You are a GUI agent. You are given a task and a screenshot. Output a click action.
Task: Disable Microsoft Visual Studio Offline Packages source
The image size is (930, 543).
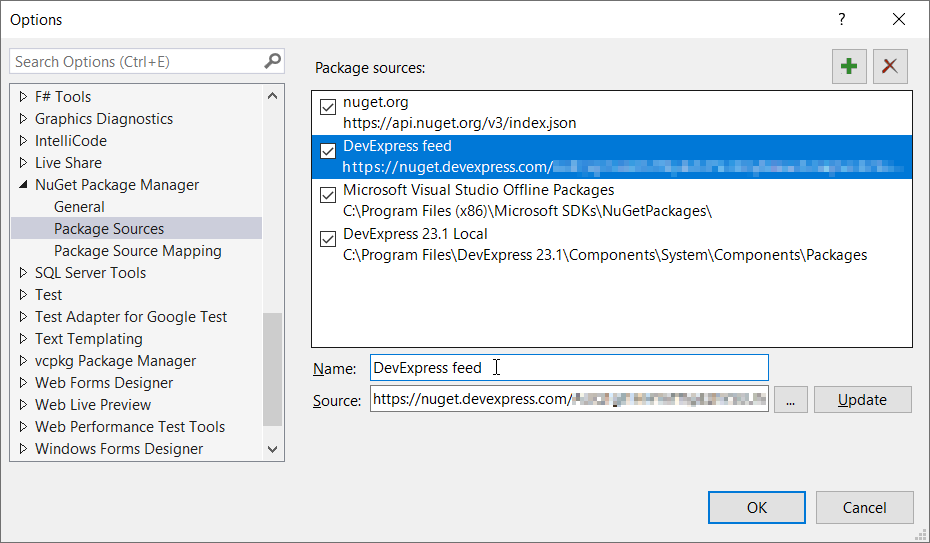328,195
